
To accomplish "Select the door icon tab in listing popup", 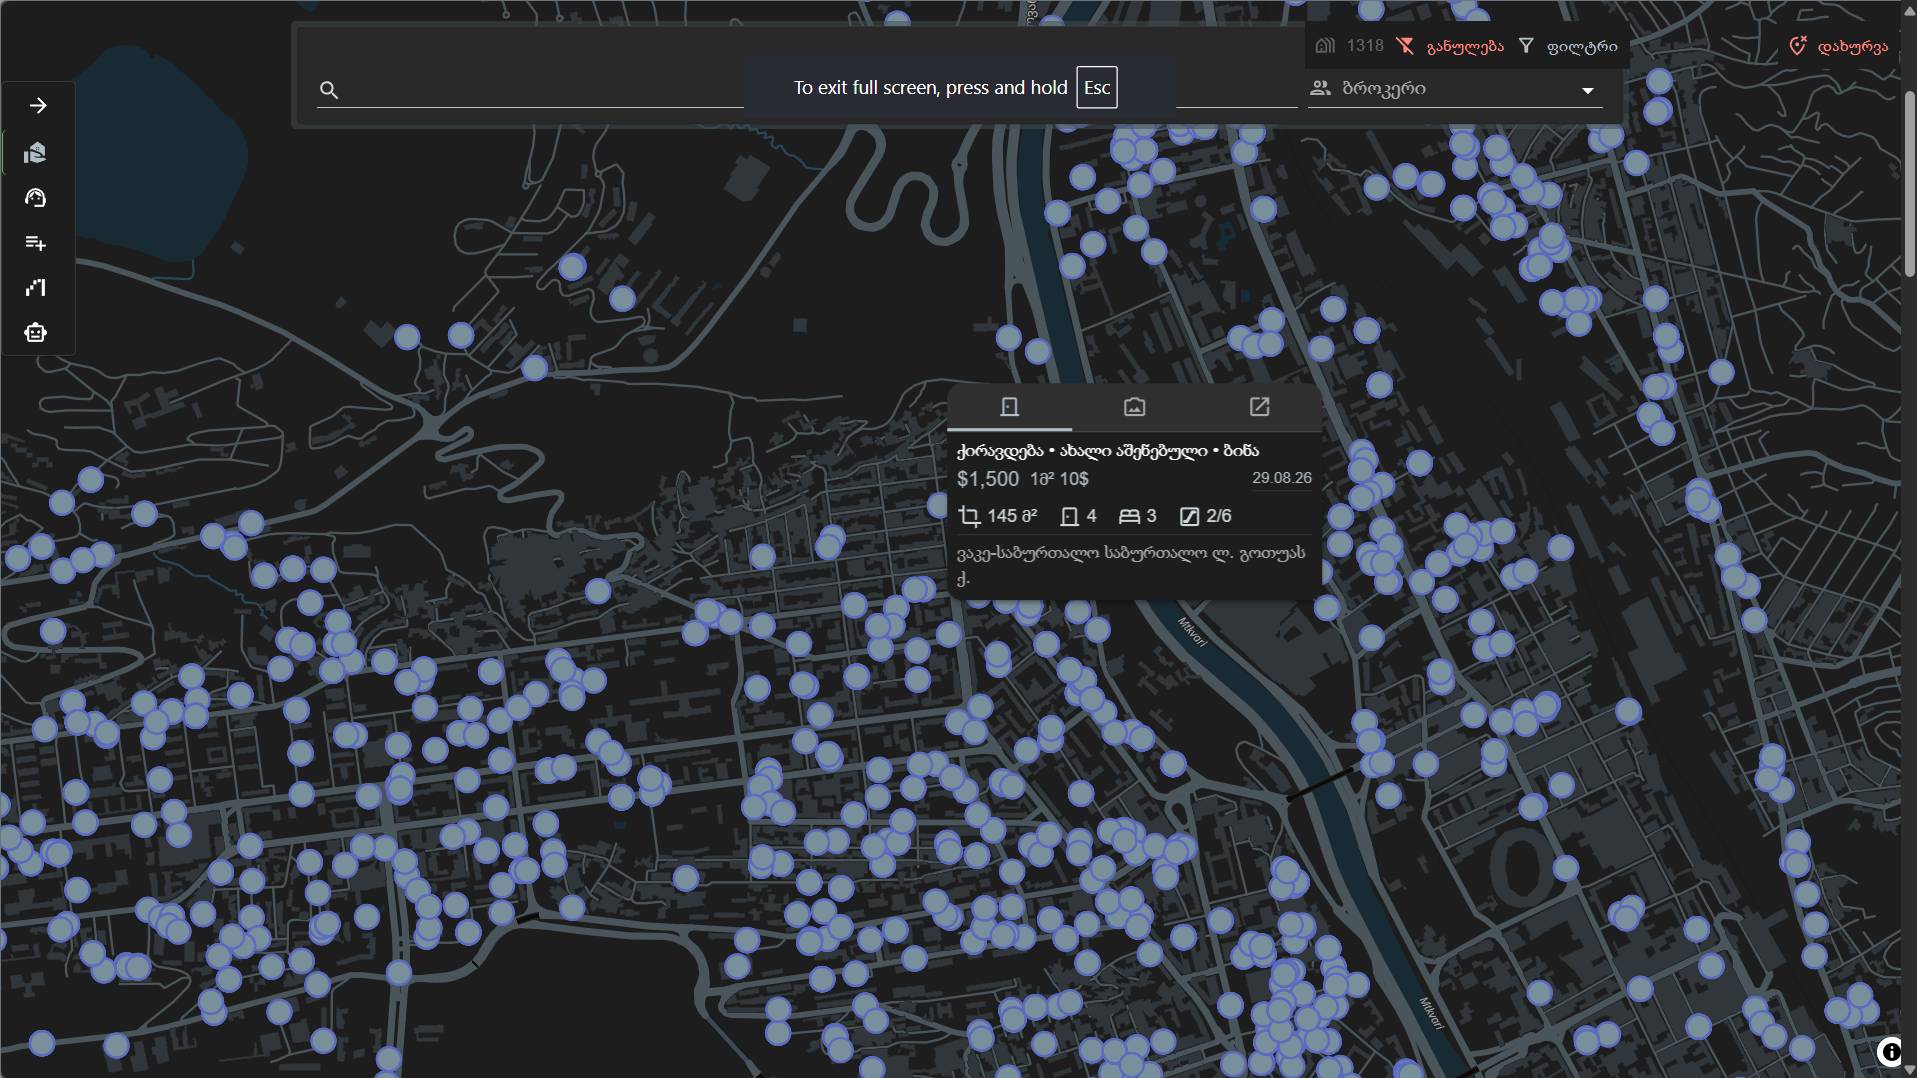I will (1009, 407).
